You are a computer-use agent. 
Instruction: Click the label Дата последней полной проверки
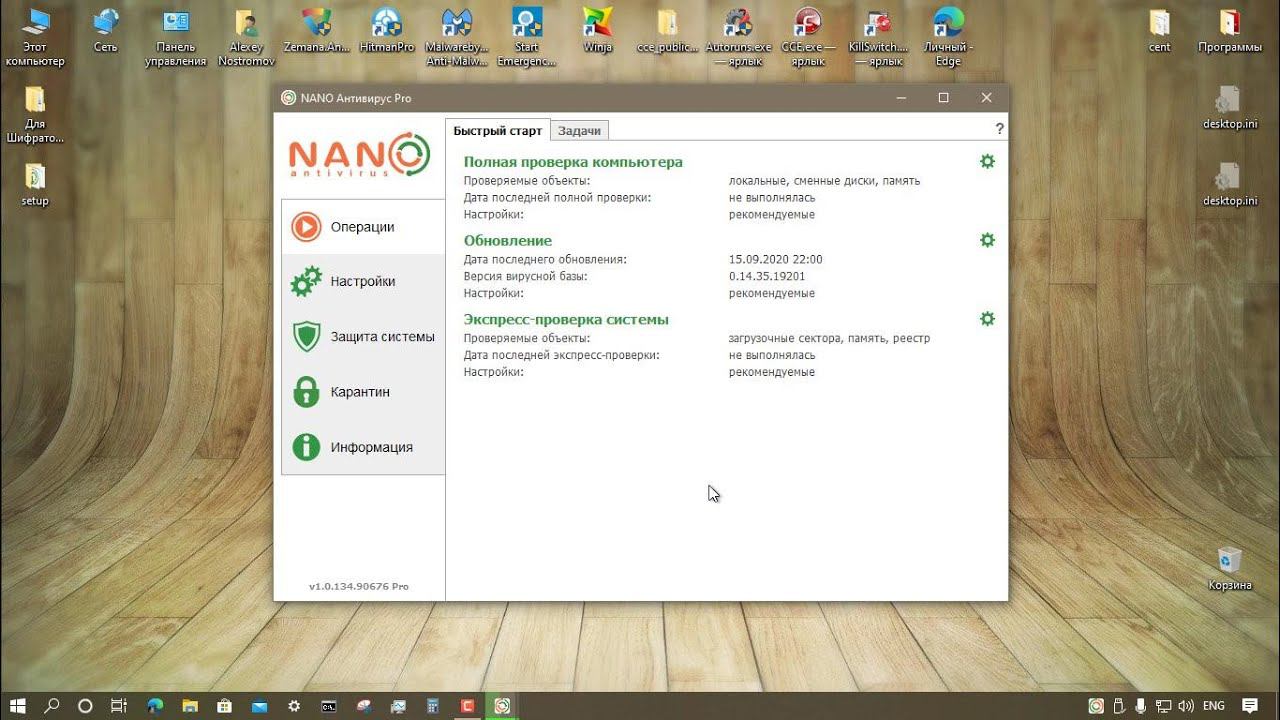558,198
